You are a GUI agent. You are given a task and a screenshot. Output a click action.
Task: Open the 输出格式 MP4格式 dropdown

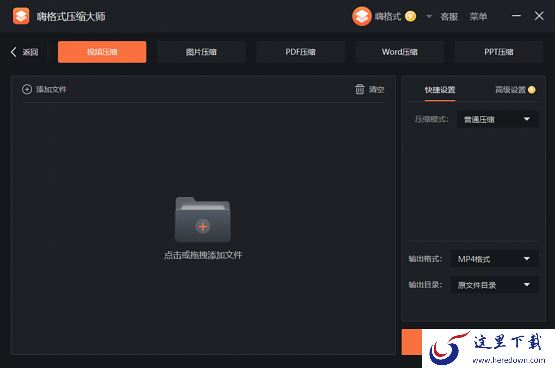495,259
